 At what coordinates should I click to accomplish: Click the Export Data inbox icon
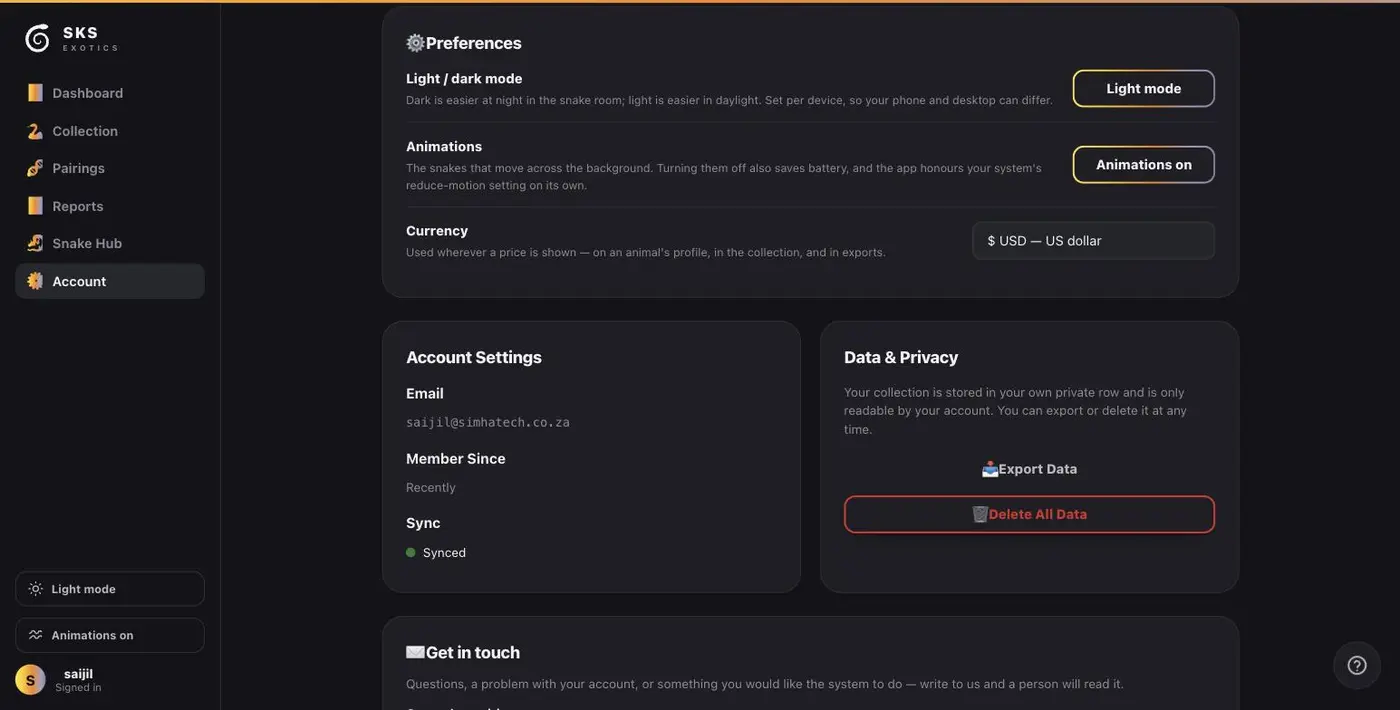[990, 469]
